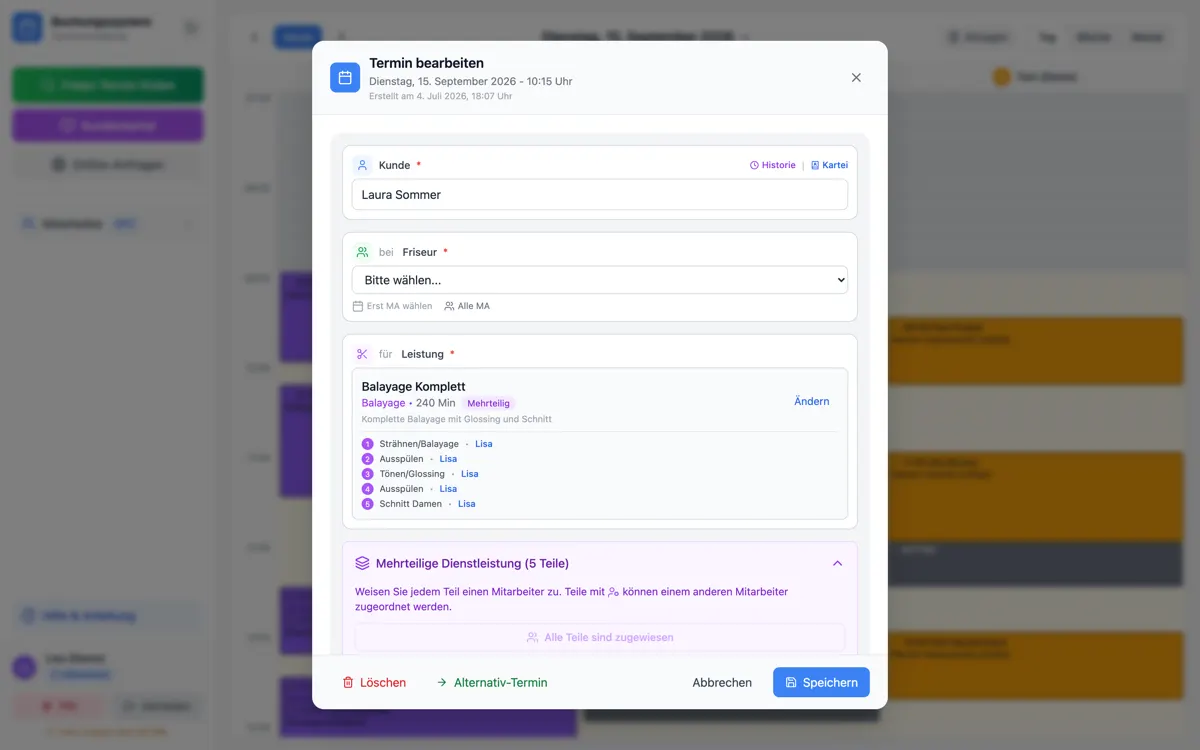Click the Leistung scissors icon
This screenshot has width=1200, height=750.
pos(362,354)
